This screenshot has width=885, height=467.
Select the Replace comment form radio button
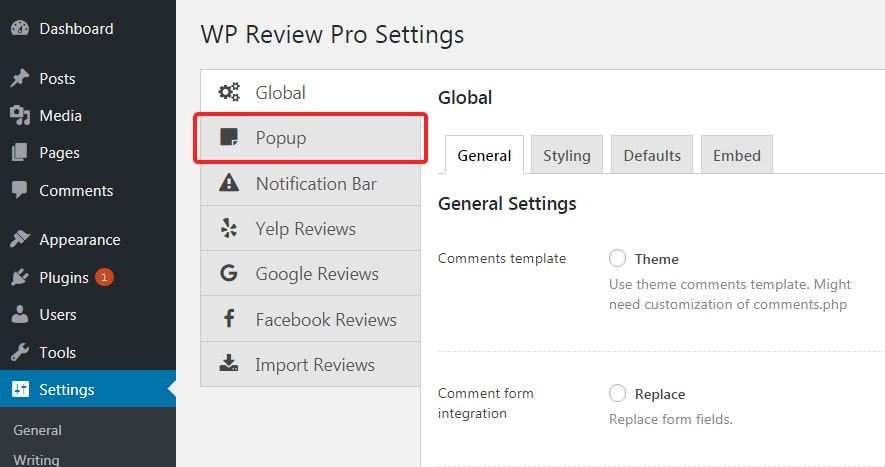[x=617, y=393]
